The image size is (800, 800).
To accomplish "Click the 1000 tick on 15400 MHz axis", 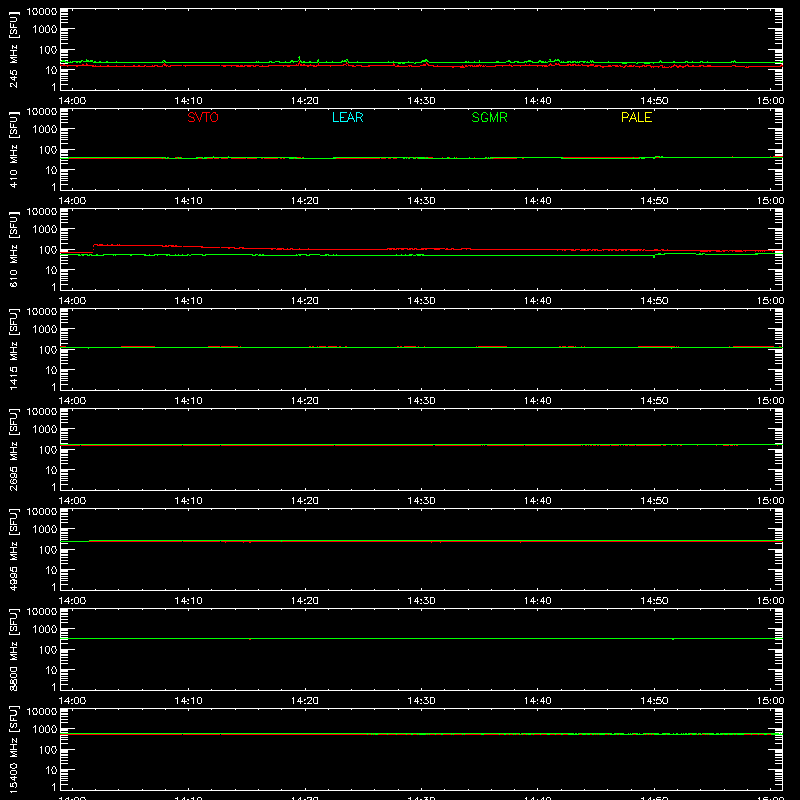I will click(45, 730).
